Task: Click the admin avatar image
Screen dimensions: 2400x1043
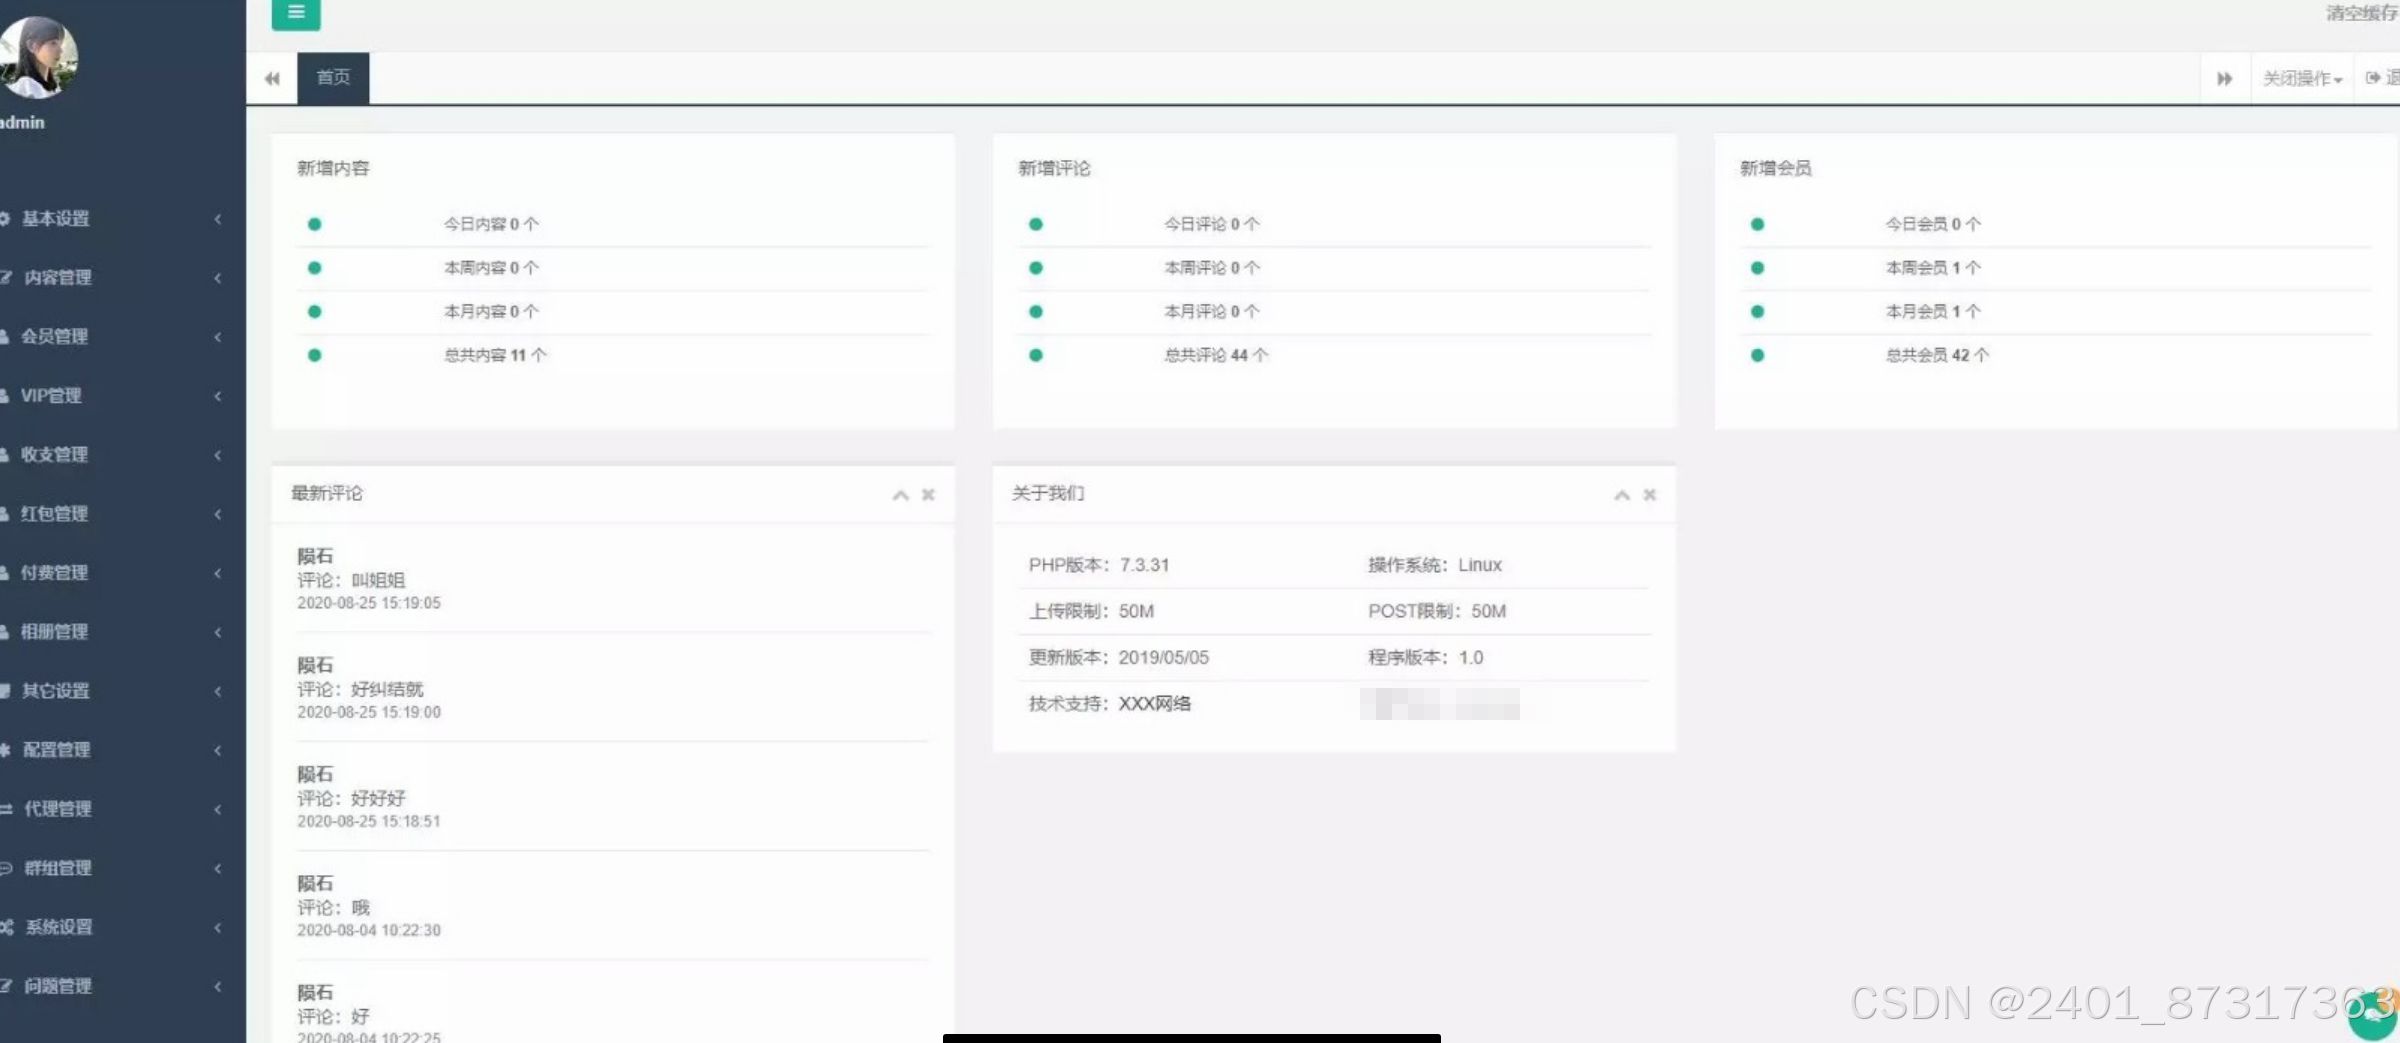Action: tap(40, 57)
